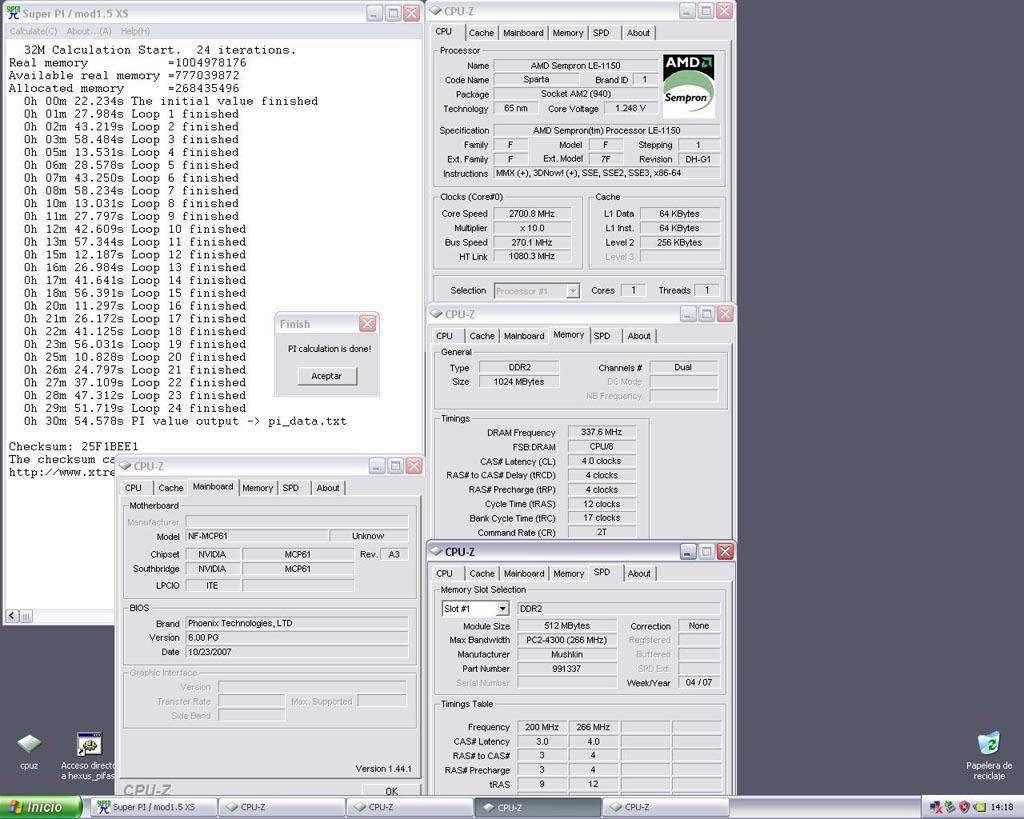The width and height of the screenshot is (1024, 819).
Task: Click the title icon of the SPD CPU-Z window
Action: (x=436, y=552)
